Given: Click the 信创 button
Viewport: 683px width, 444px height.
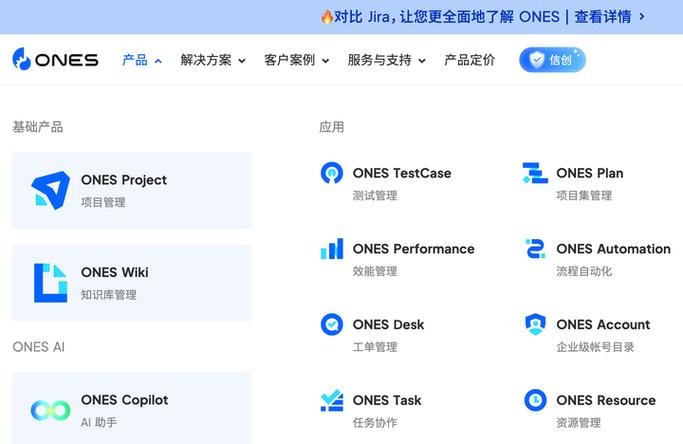Looking at the screenshot, I should [x=552, y=60].
